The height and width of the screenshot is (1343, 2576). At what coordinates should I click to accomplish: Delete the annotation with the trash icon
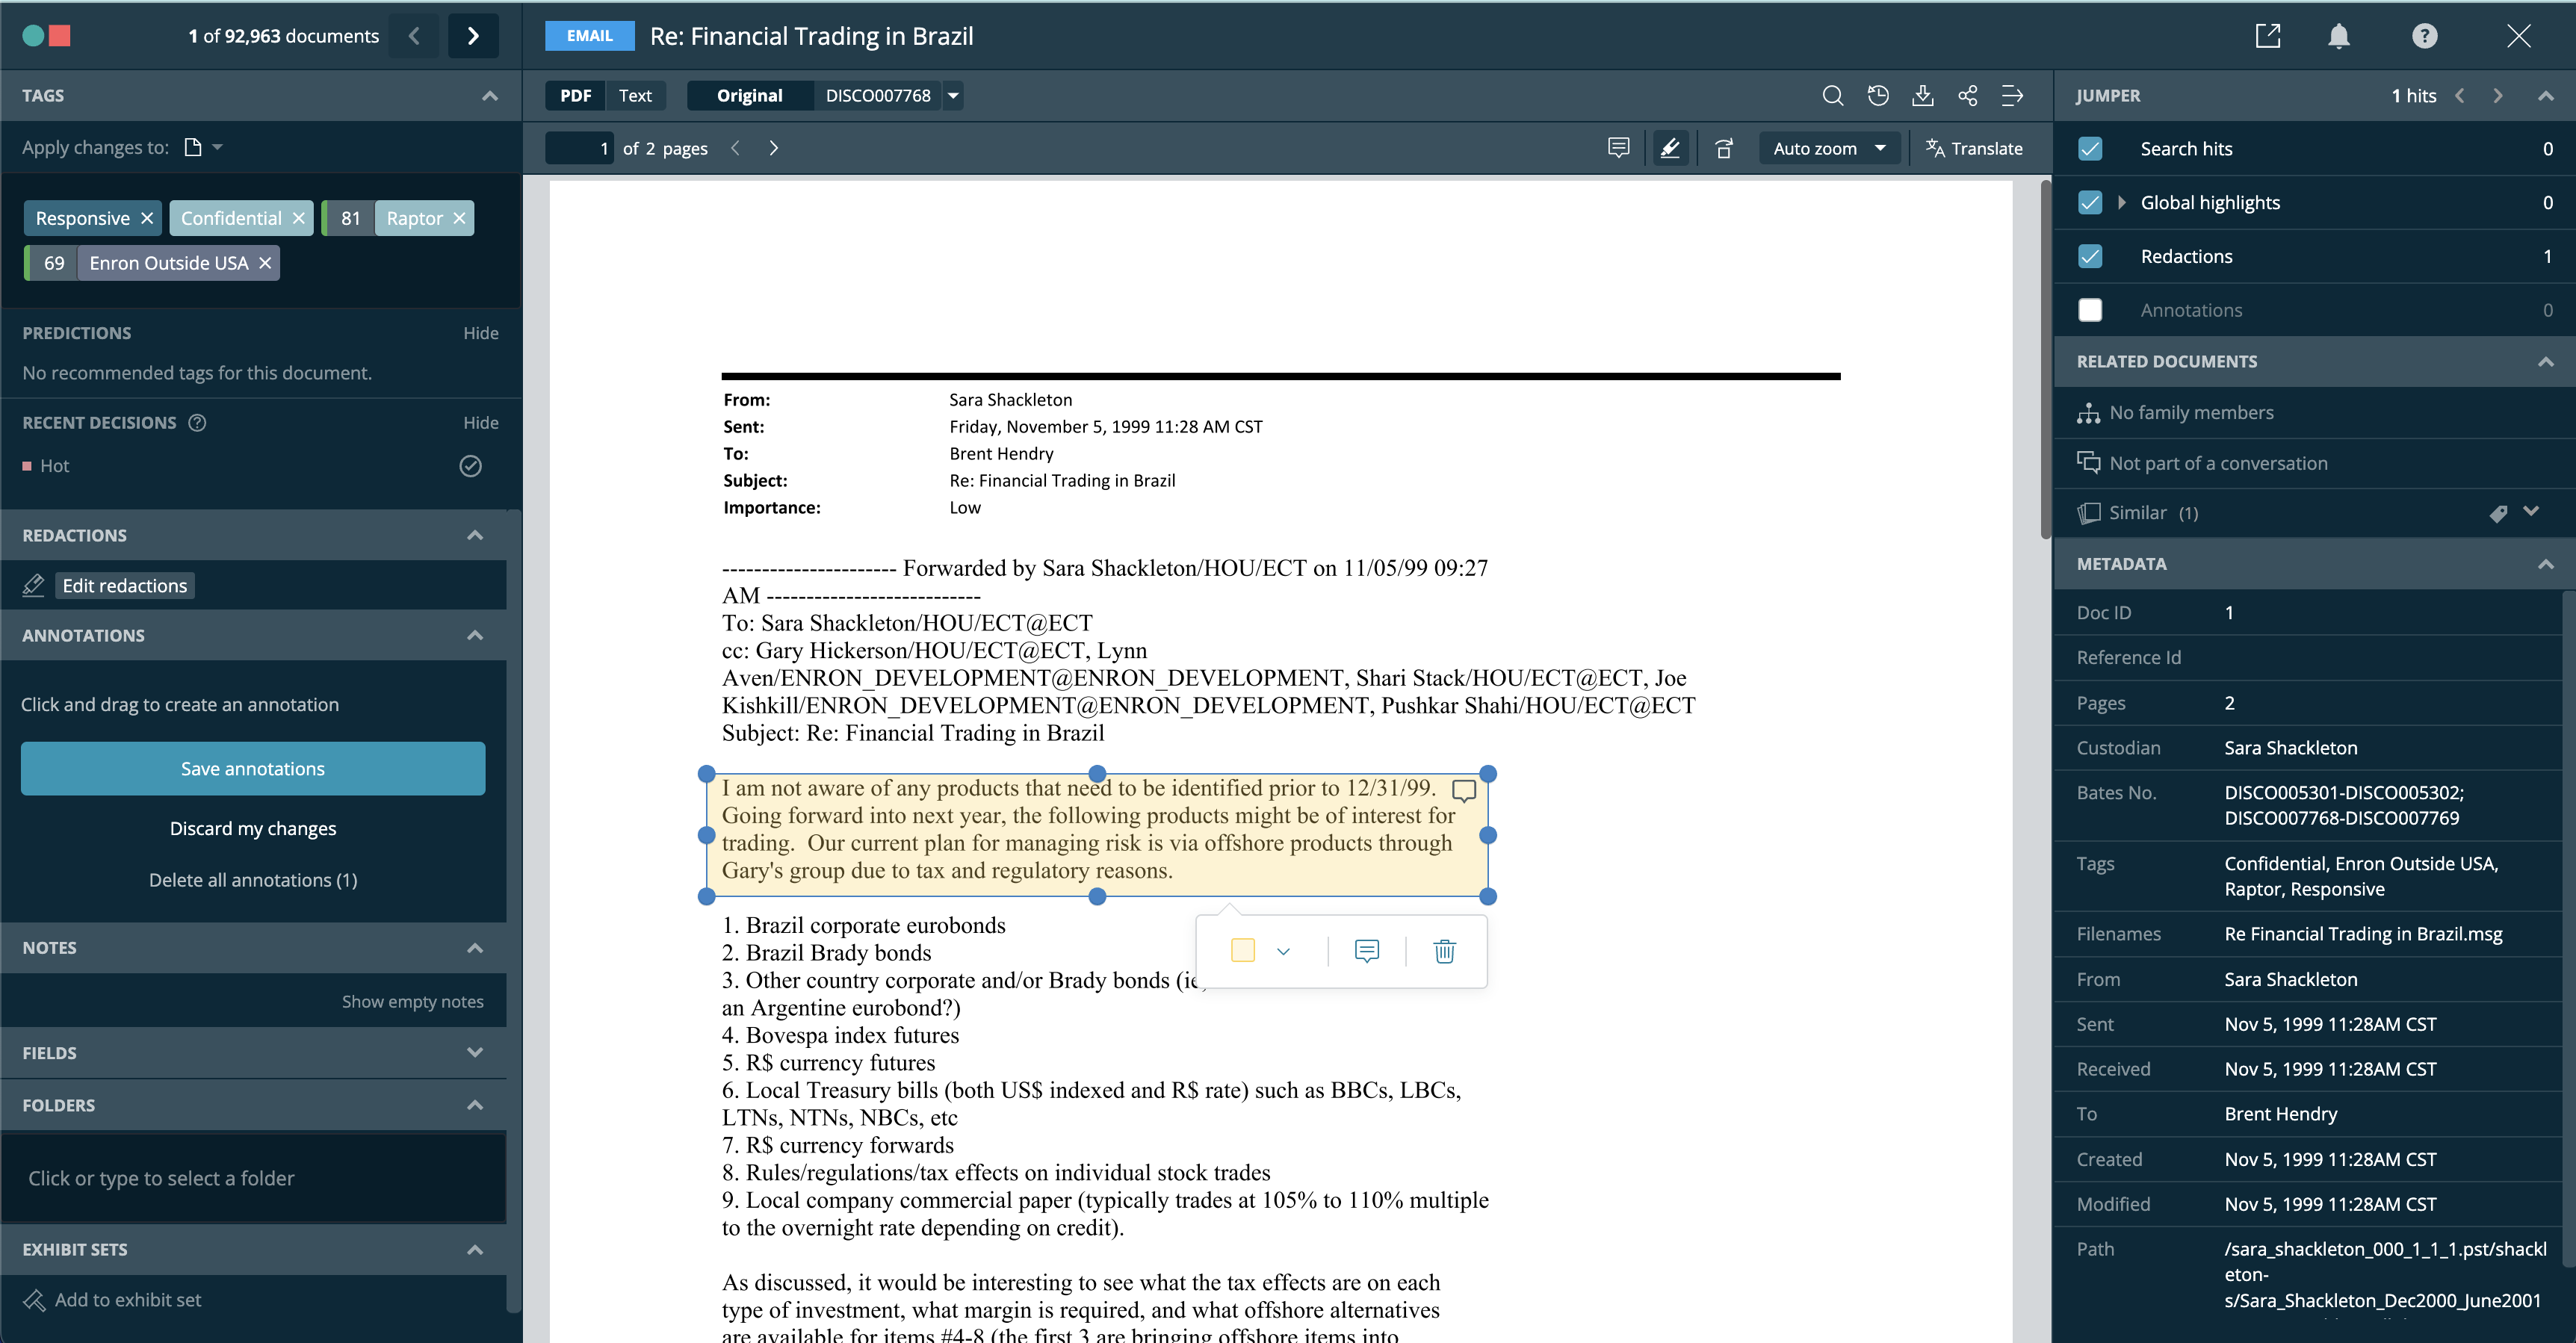coord(1444,950)
